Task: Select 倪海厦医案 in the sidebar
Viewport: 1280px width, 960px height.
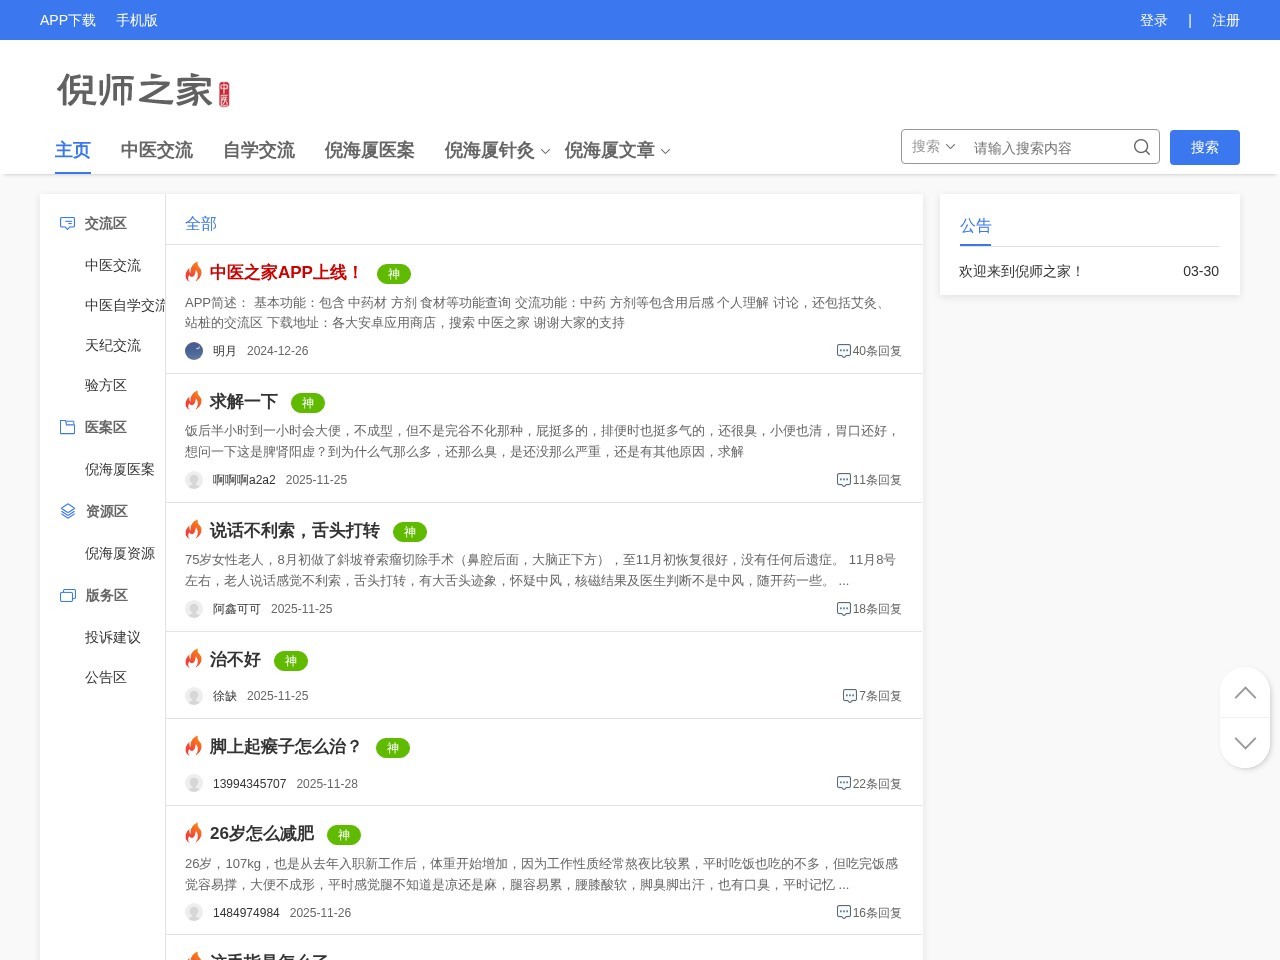Action: point(120,469)
